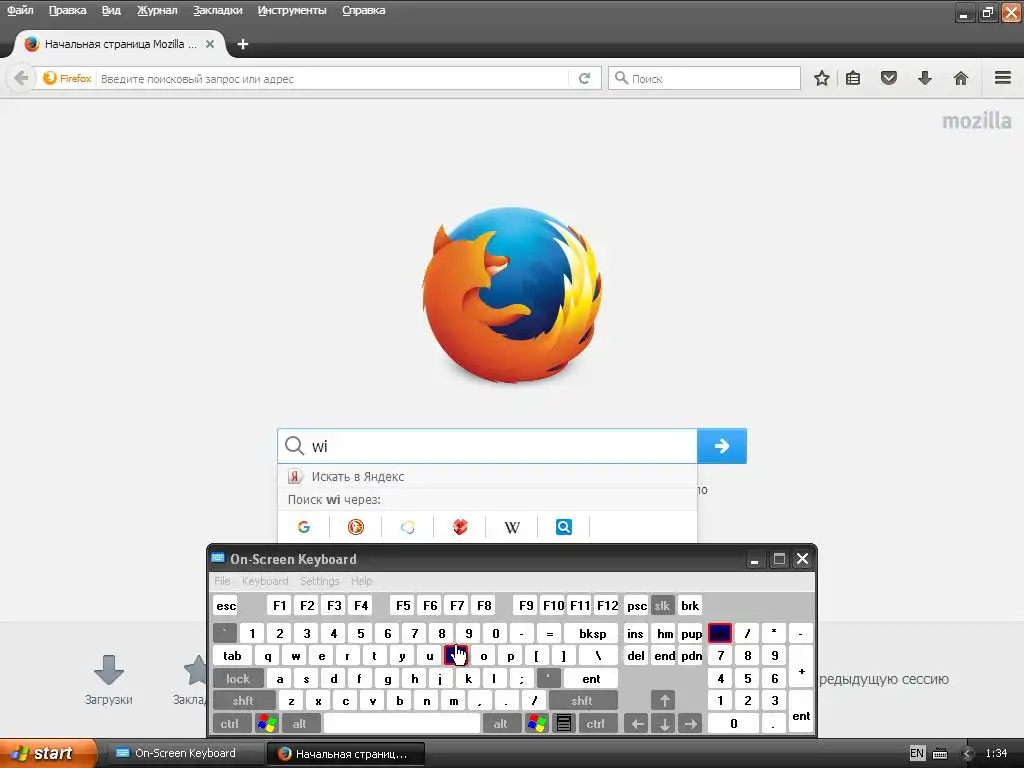Image resolution: width=1024 pixels, height=768 pixels.
Task: Open the Загрузки downloads shortcut
Action: point(108,680)
